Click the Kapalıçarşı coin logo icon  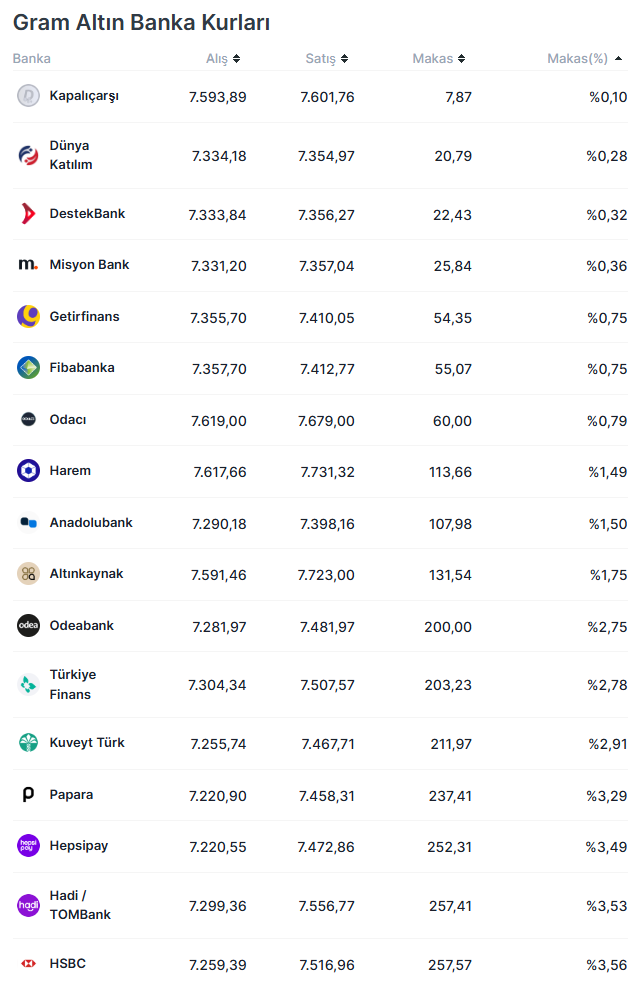pos(28,96)
